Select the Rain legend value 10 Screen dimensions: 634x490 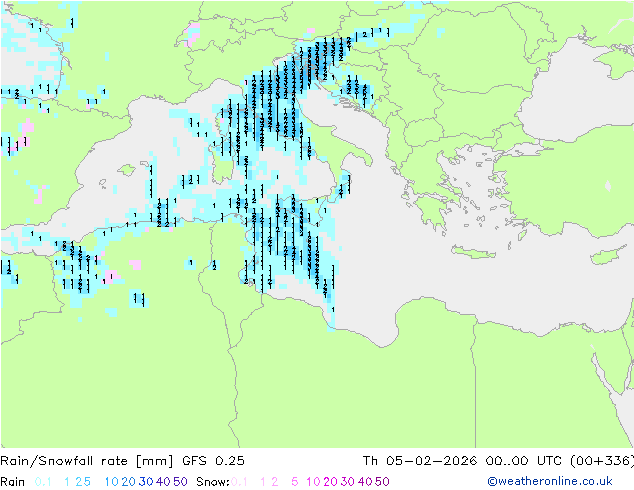[112, 482]
